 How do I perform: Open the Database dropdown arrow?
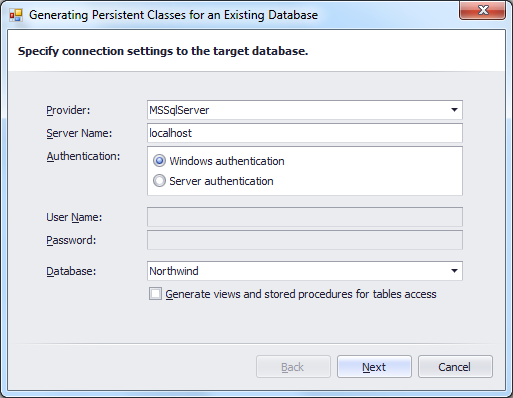(x=454, y=271)
